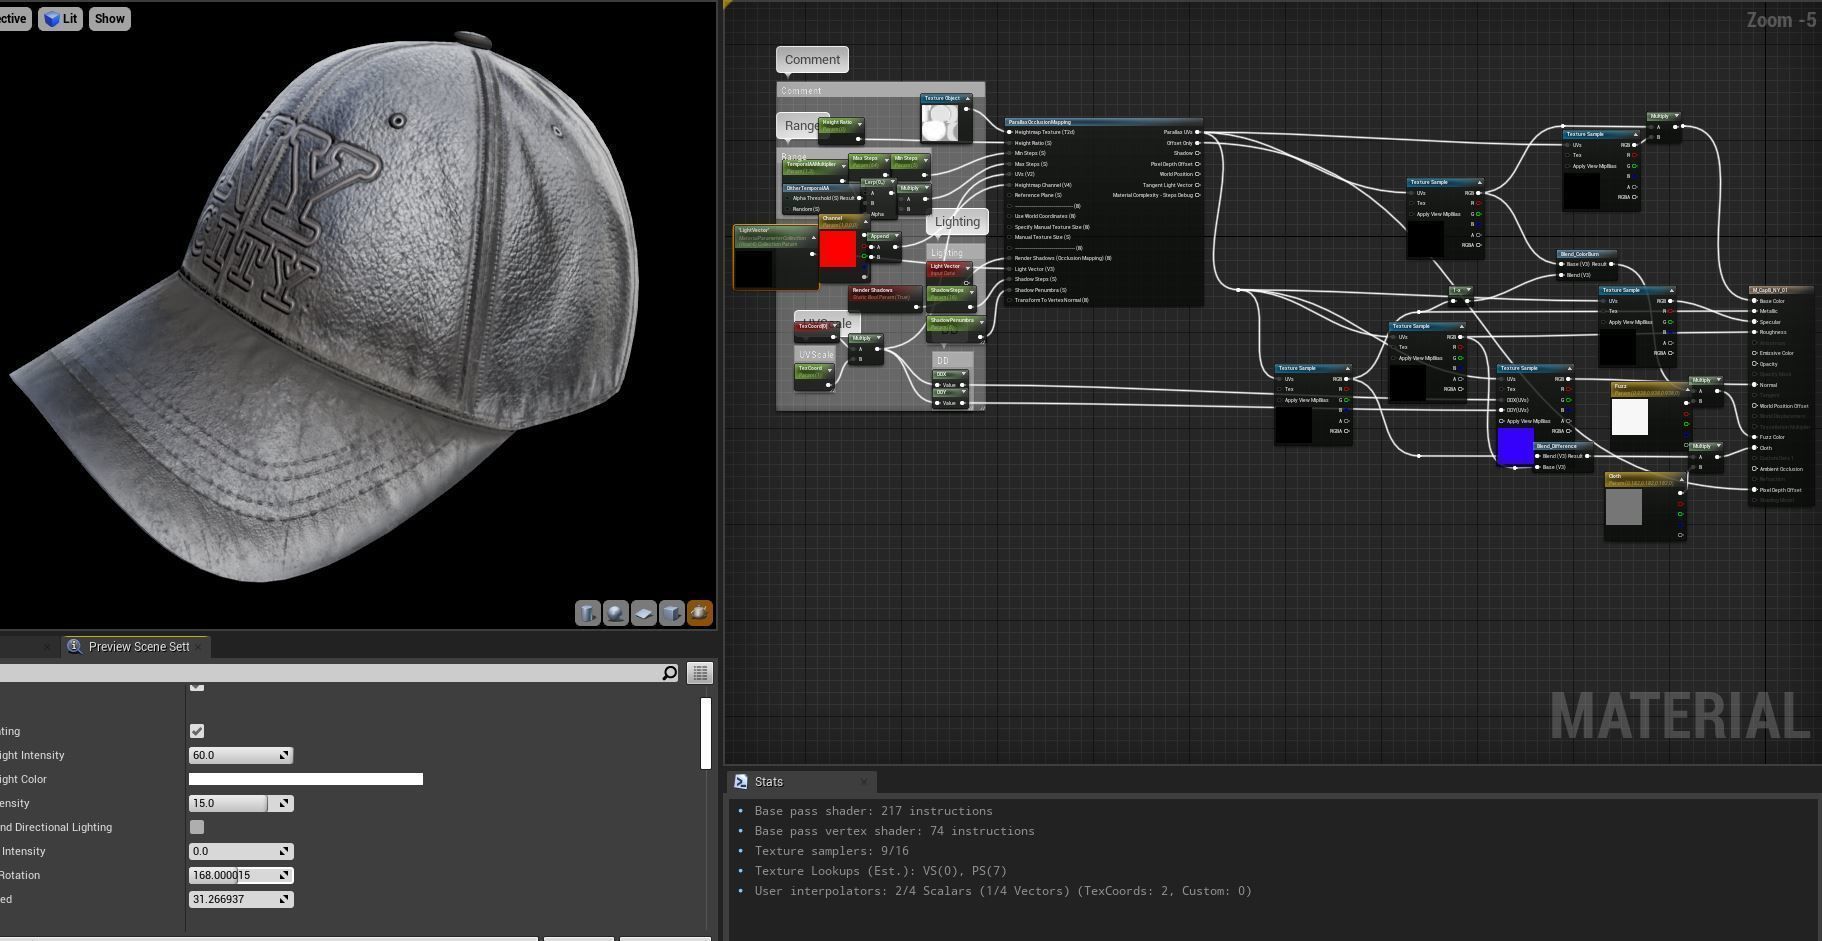Expand the 1-x node dropdown arrow
1822x941 pixels.
click(1467, 290)
